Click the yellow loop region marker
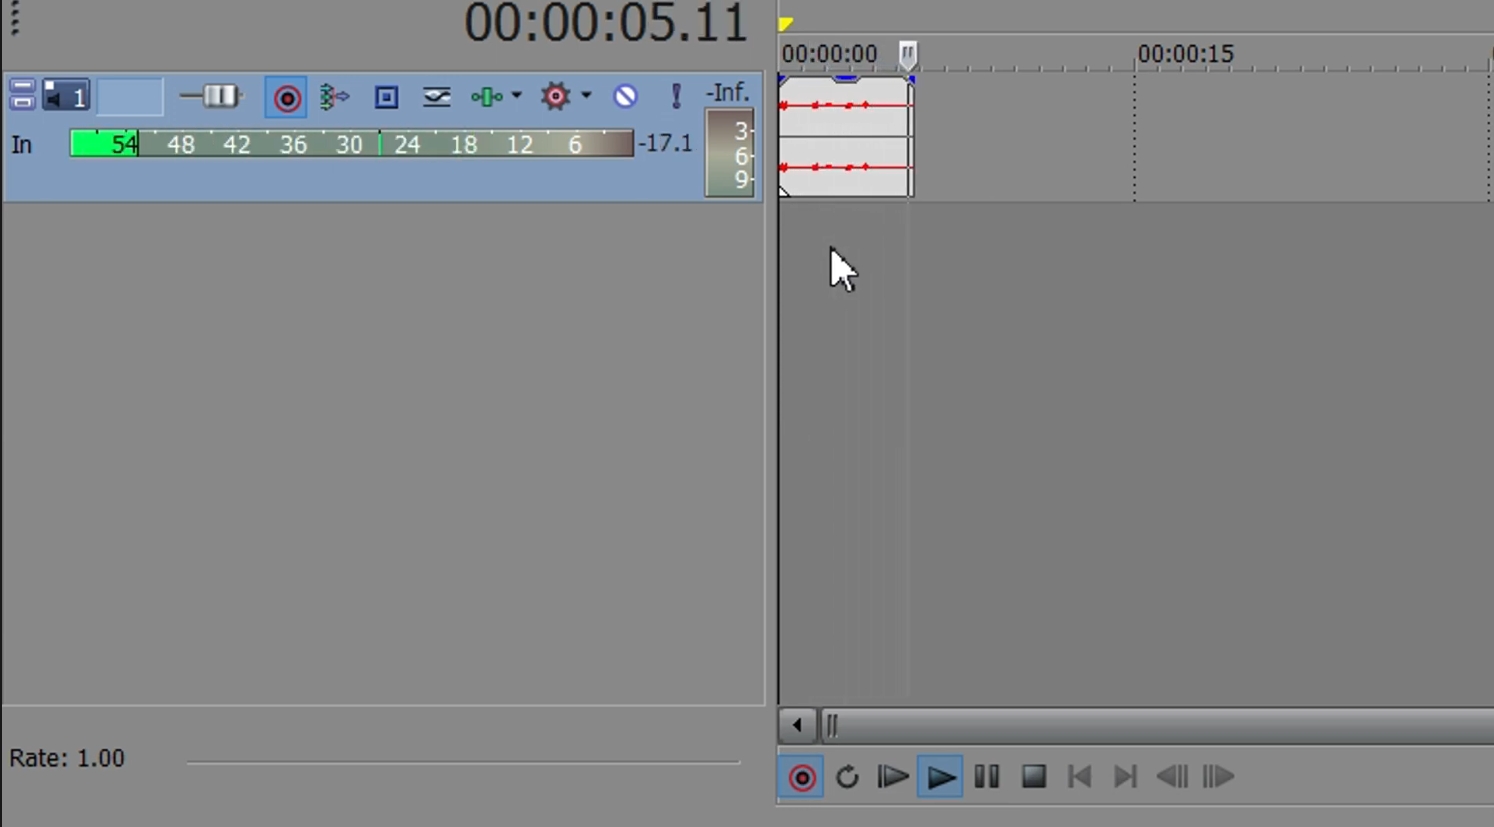 click(786, 23)
